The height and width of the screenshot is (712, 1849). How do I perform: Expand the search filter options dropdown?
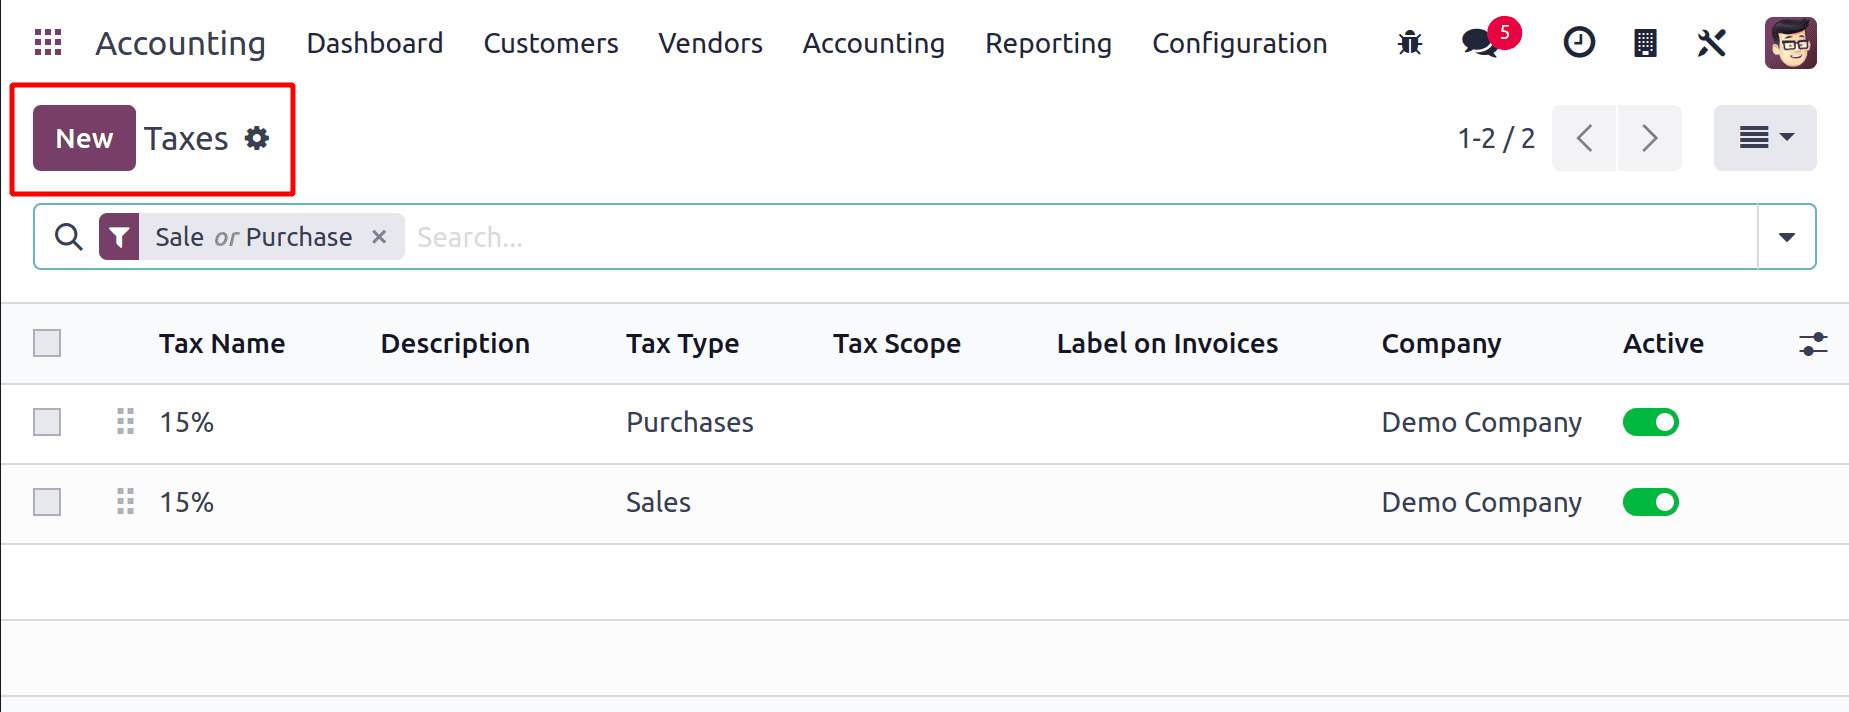coord(1786,237)
